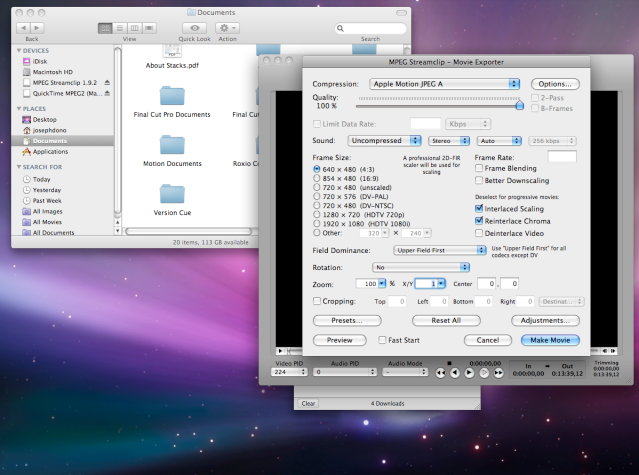This screenshot has height=475, width=639.
Task: Cancel the Movie Exporter dialog
Action: 488,340
